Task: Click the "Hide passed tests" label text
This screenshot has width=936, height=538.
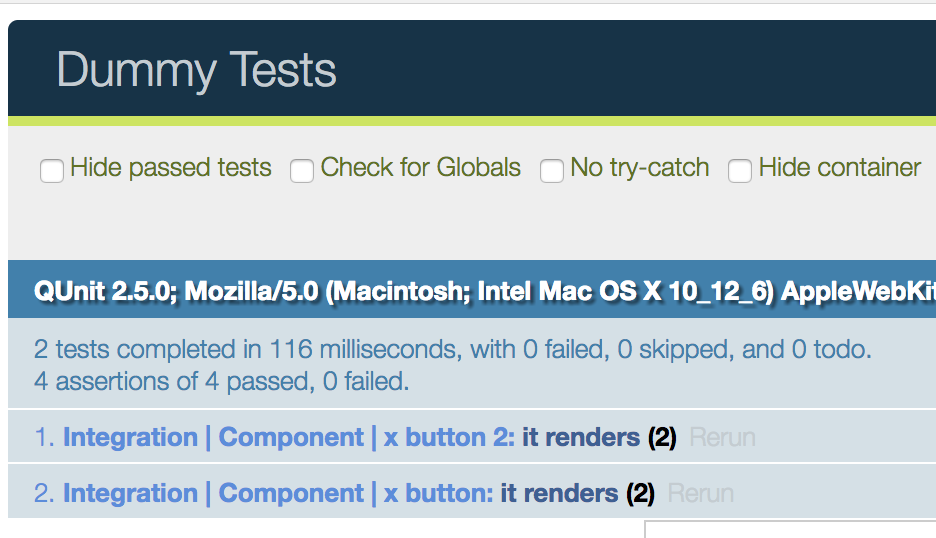Action: pyautogui.click(x=171, y=168)
